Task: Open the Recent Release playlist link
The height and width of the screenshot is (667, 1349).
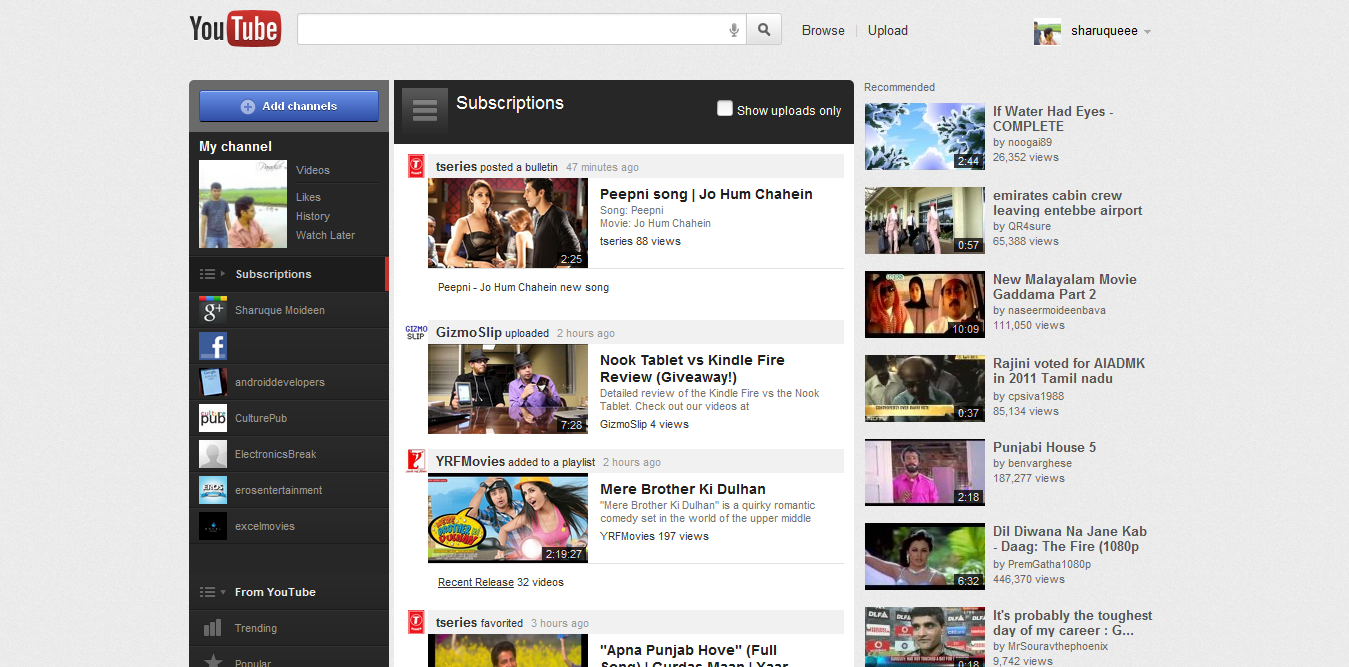Action: 476,582
